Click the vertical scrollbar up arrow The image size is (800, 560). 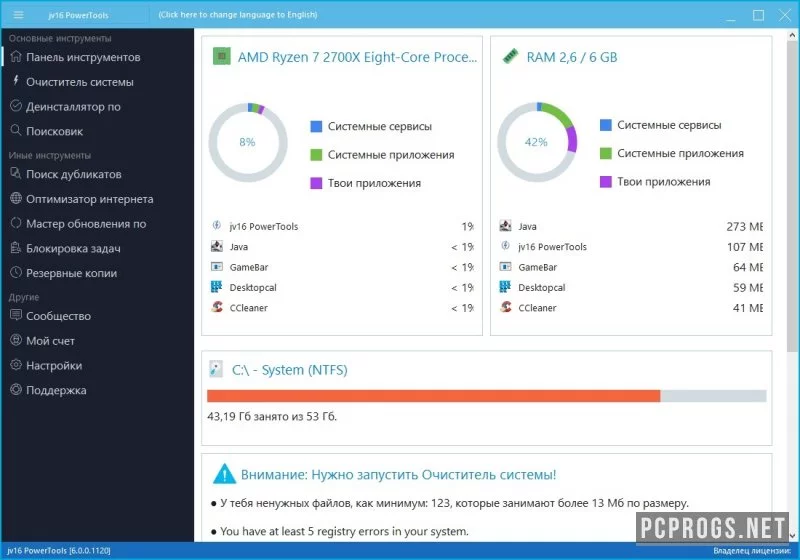[792, 35]
